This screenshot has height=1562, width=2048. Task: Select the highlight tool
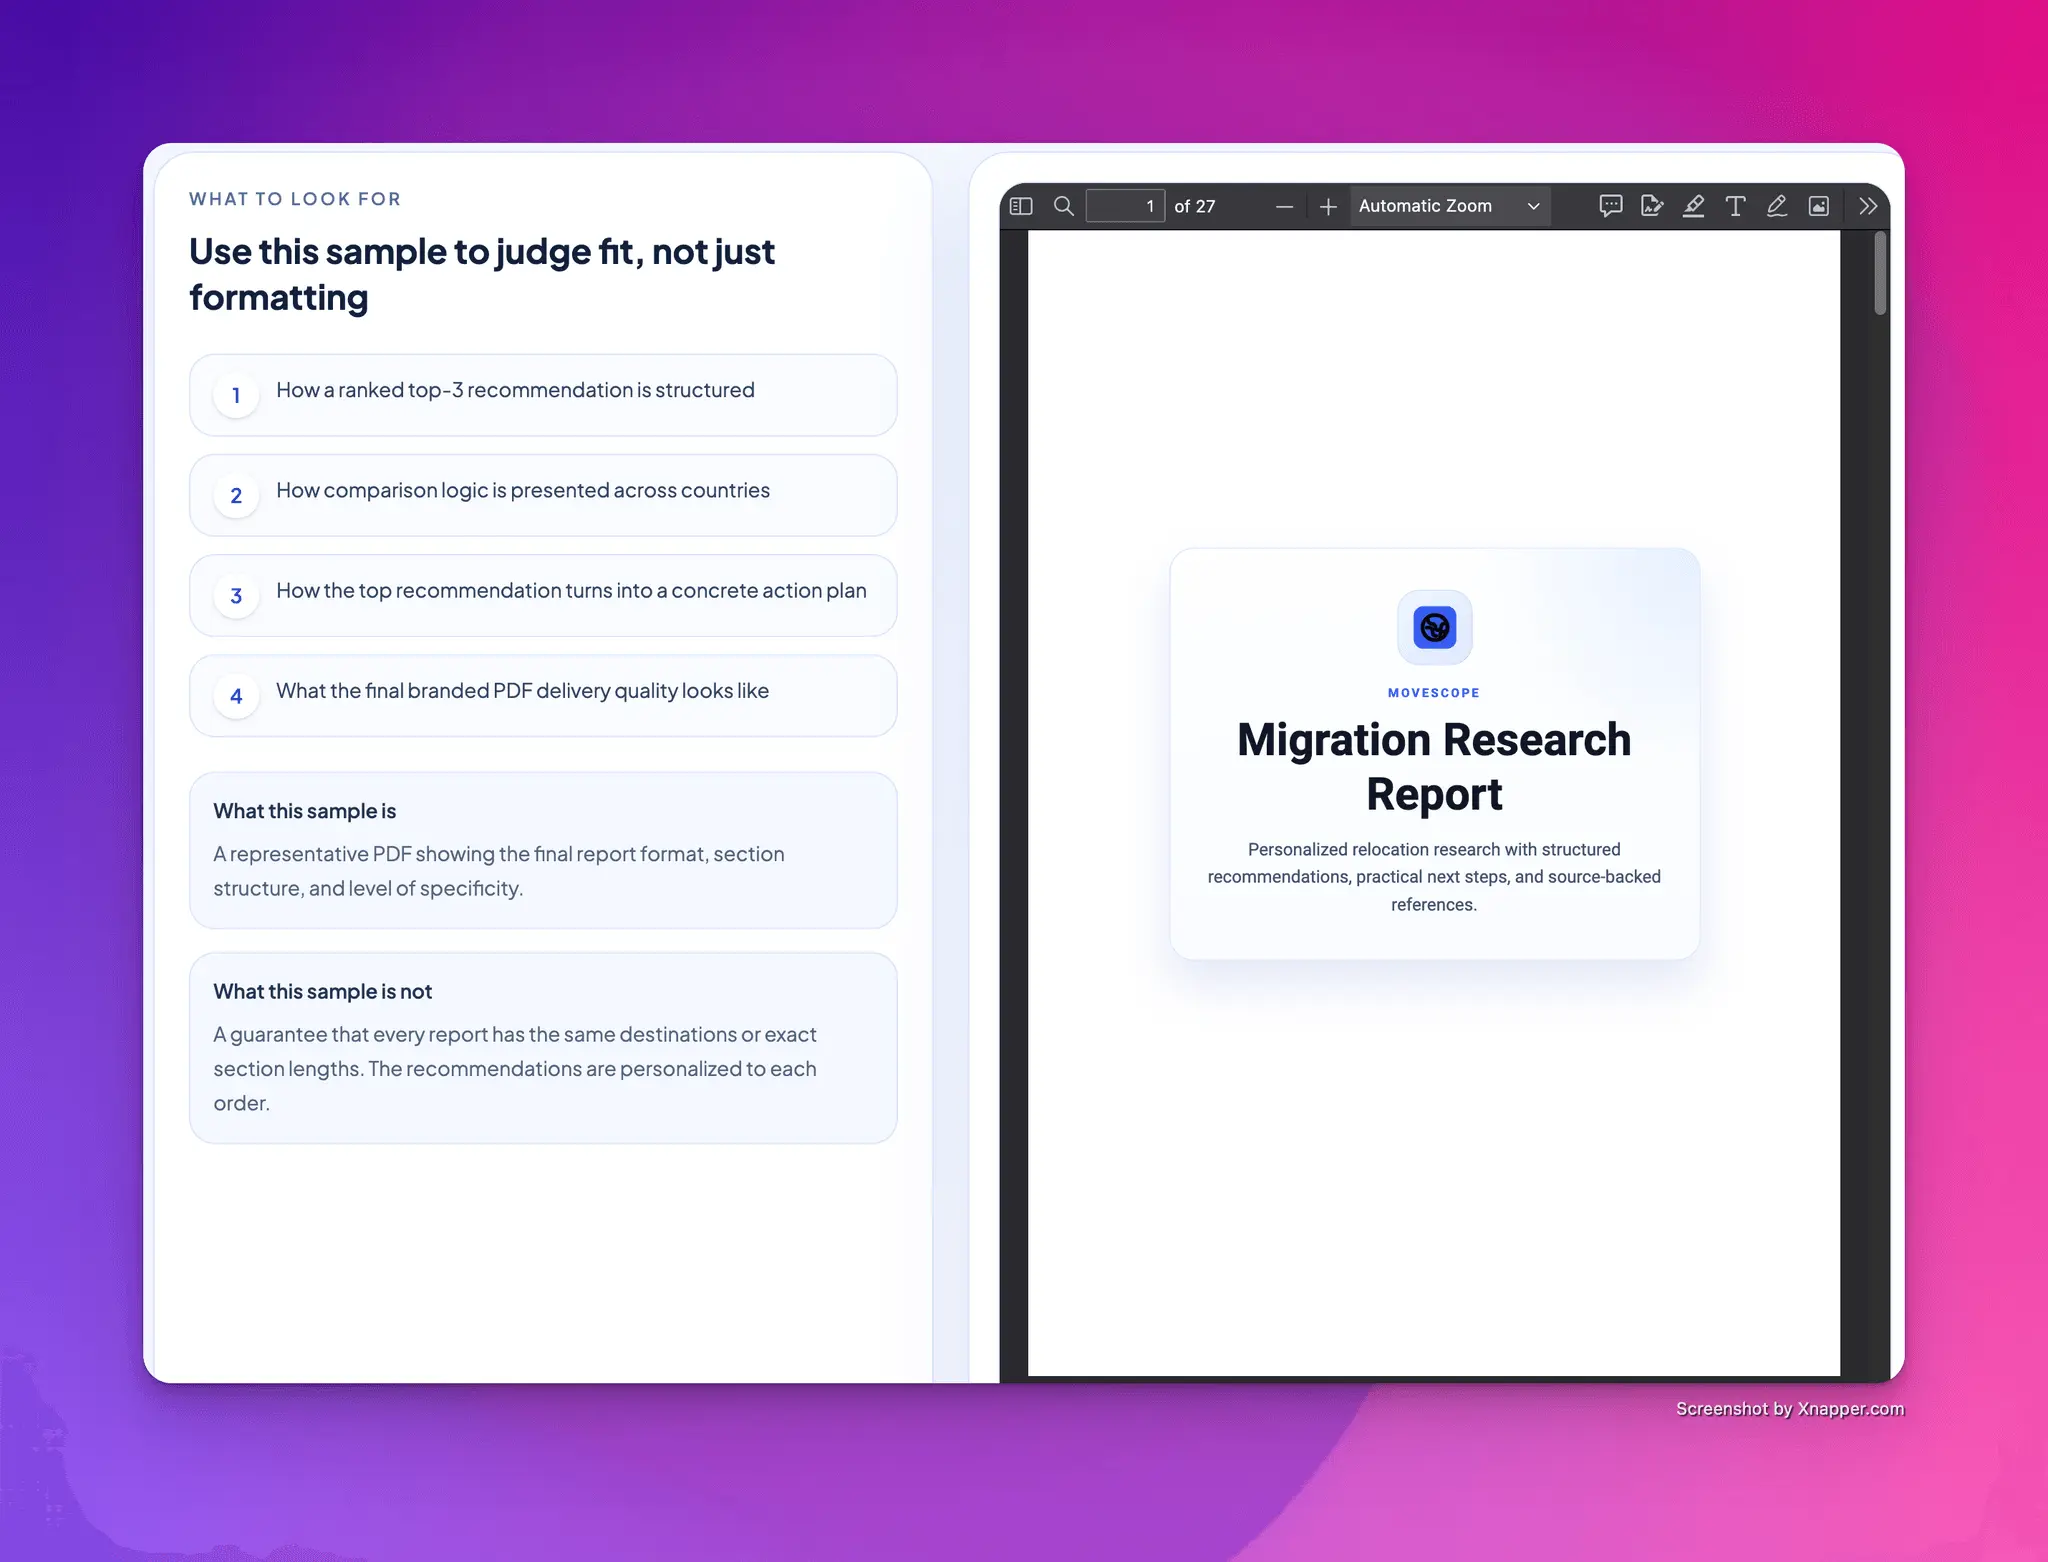click(x=1693, y=206)
